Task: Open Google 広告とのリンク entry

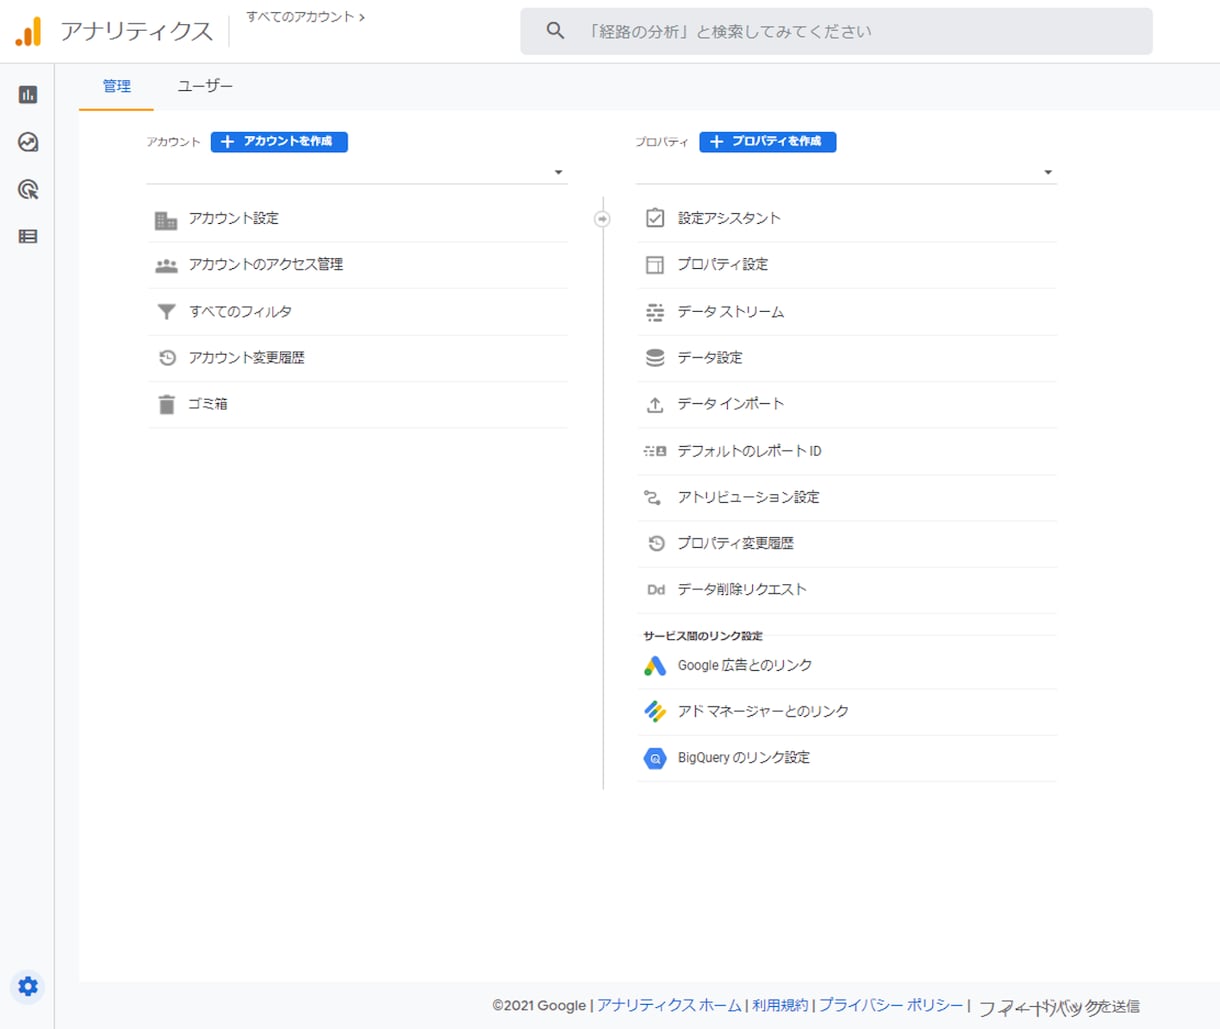Action: click(846, 666)
